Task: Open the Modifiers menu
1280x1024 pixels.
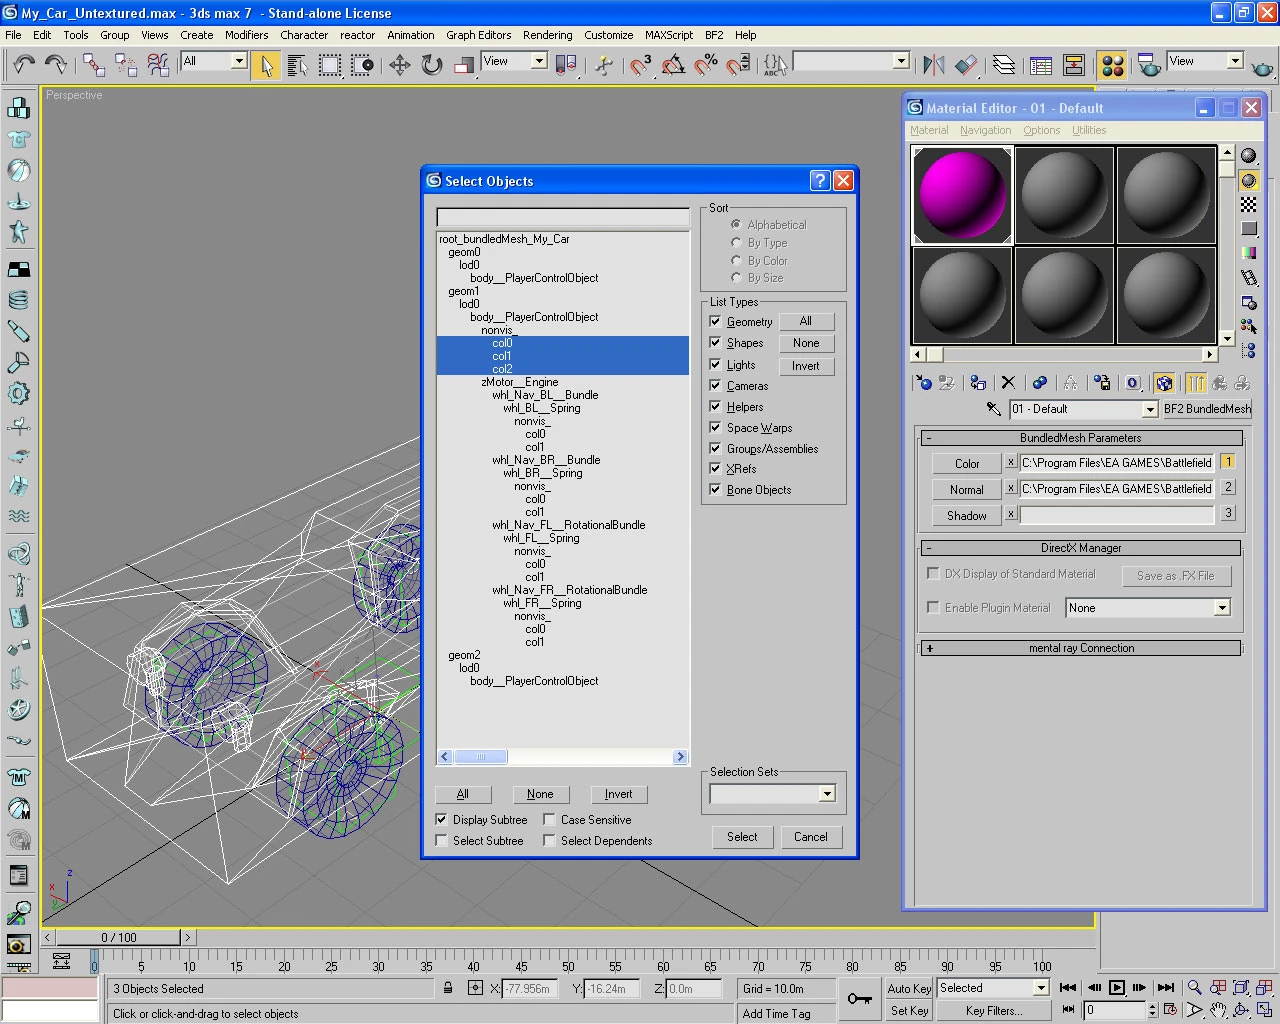Action: tap(246, 35)
